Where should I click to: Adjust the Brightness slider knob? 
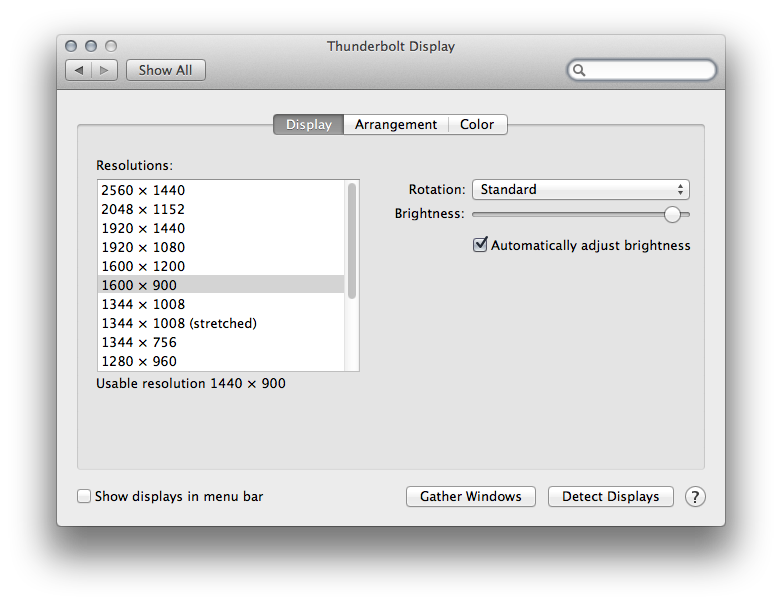pyautogui.click(x=672, y=214)
